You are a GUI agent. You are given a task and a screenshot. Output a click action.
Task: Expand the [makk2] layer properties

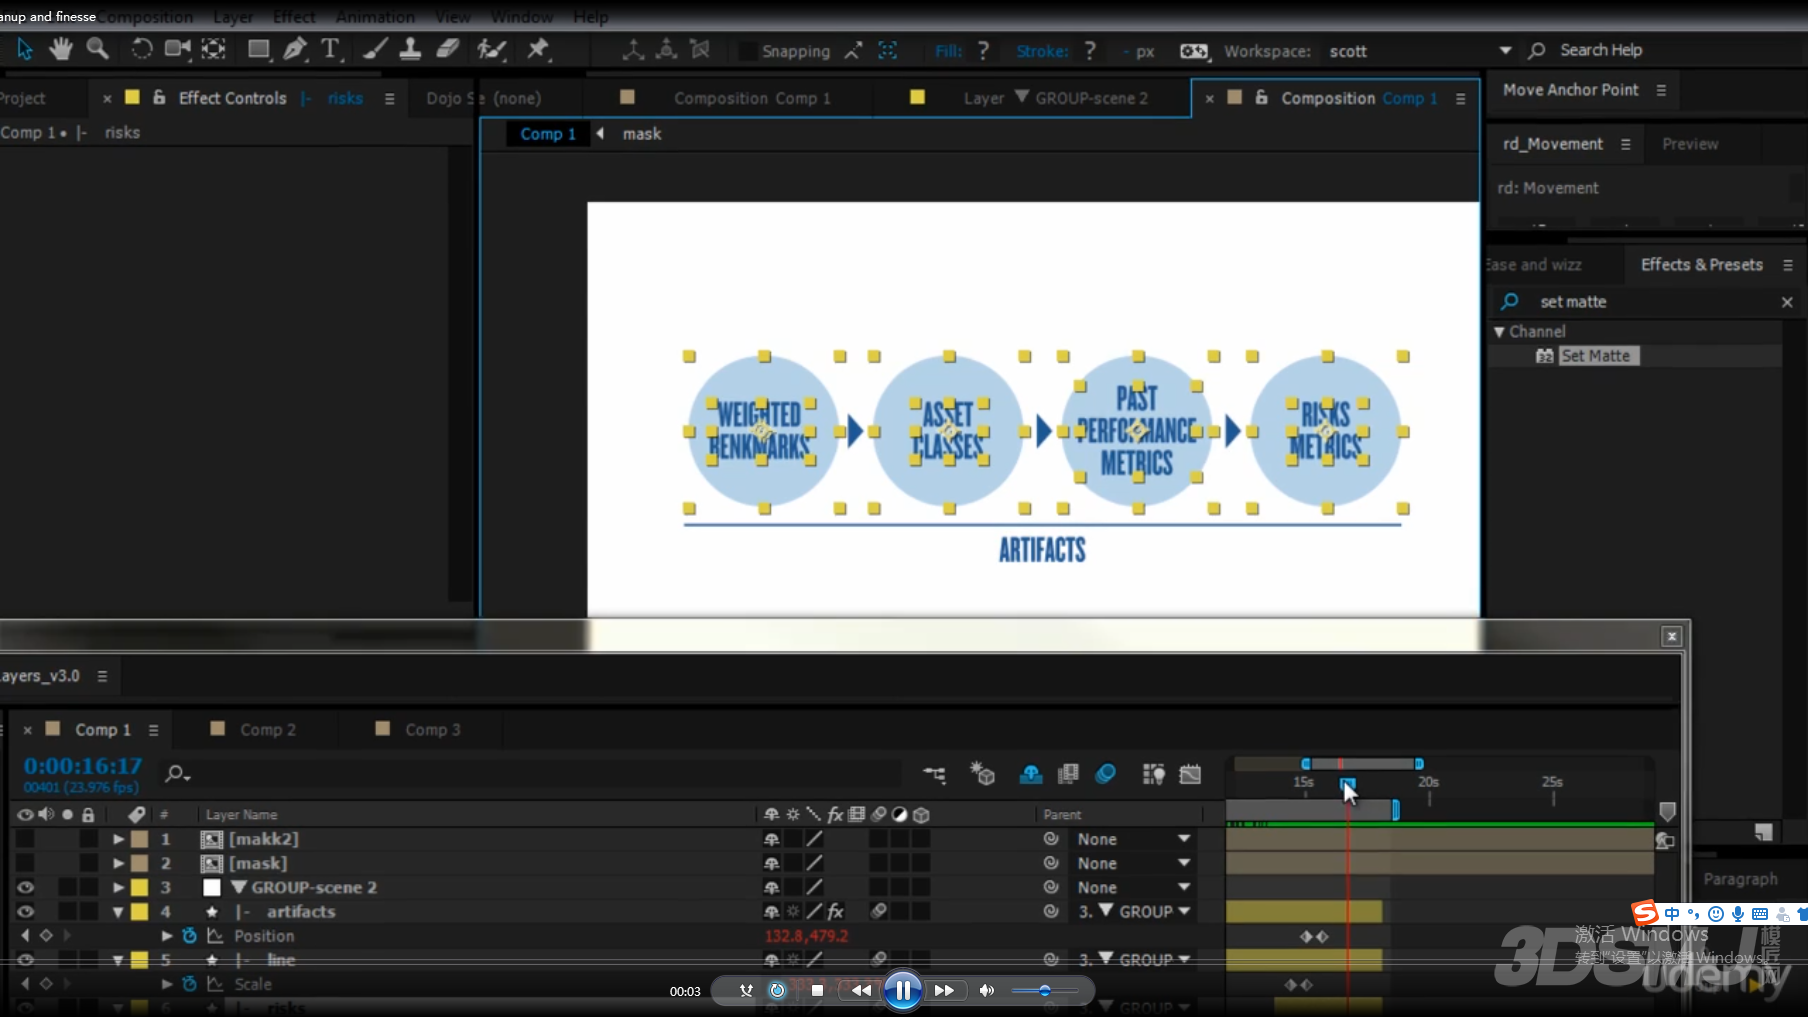point(118,839)
